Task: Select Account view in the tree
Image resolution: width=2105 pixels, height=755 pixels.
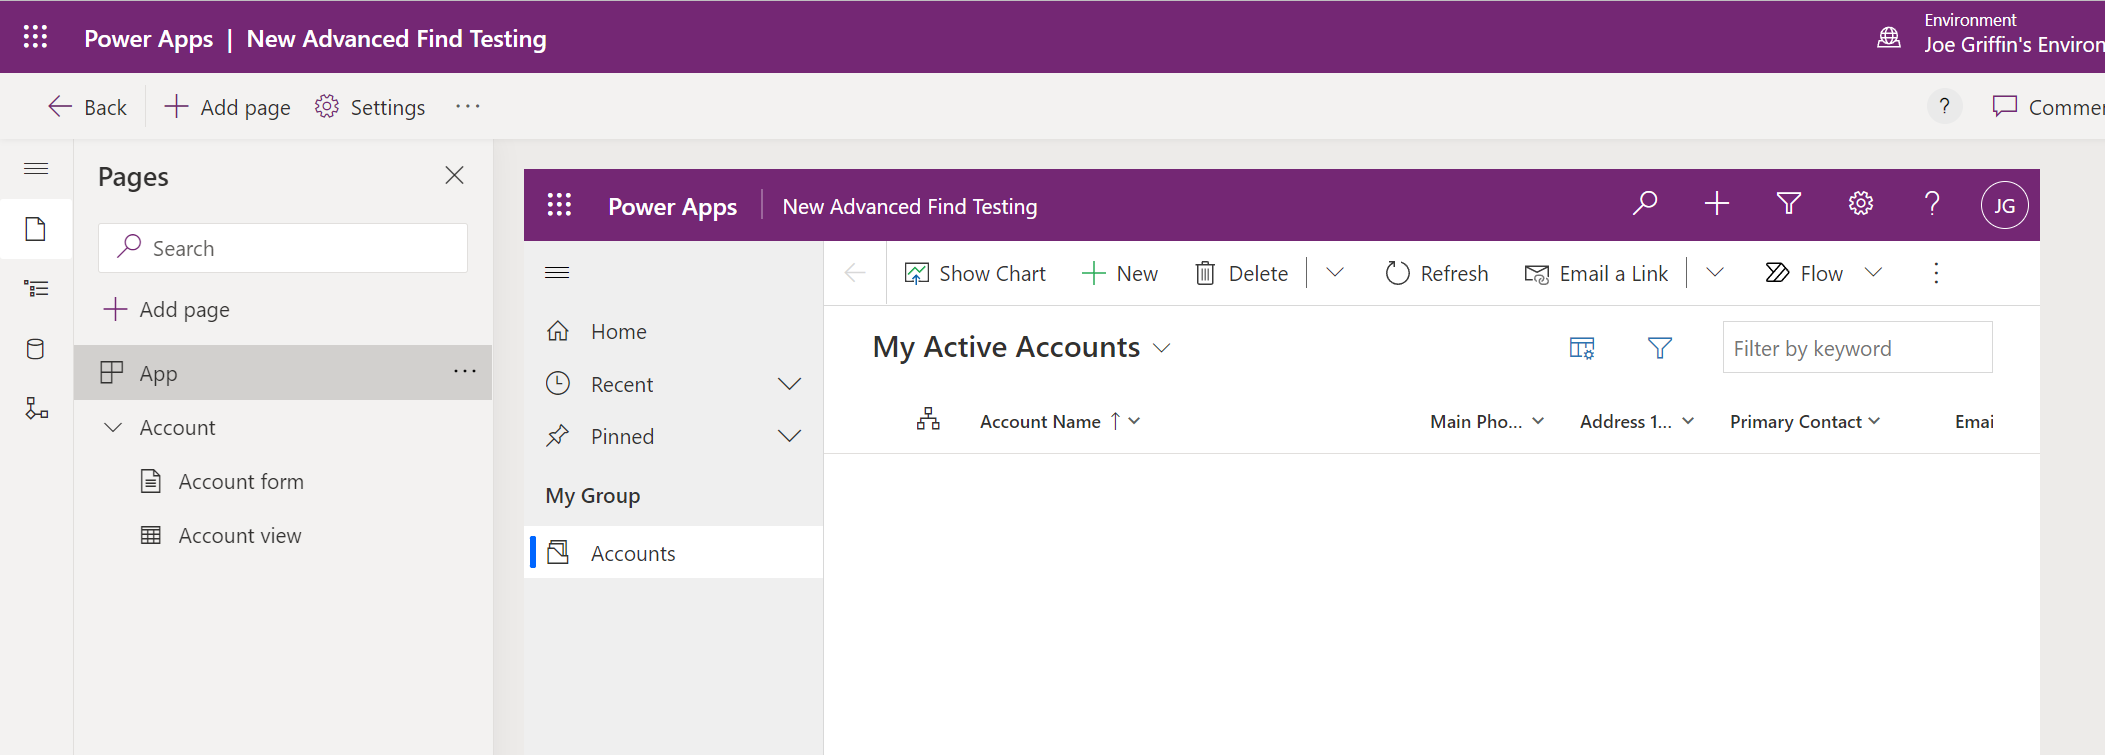Action: 240,535
